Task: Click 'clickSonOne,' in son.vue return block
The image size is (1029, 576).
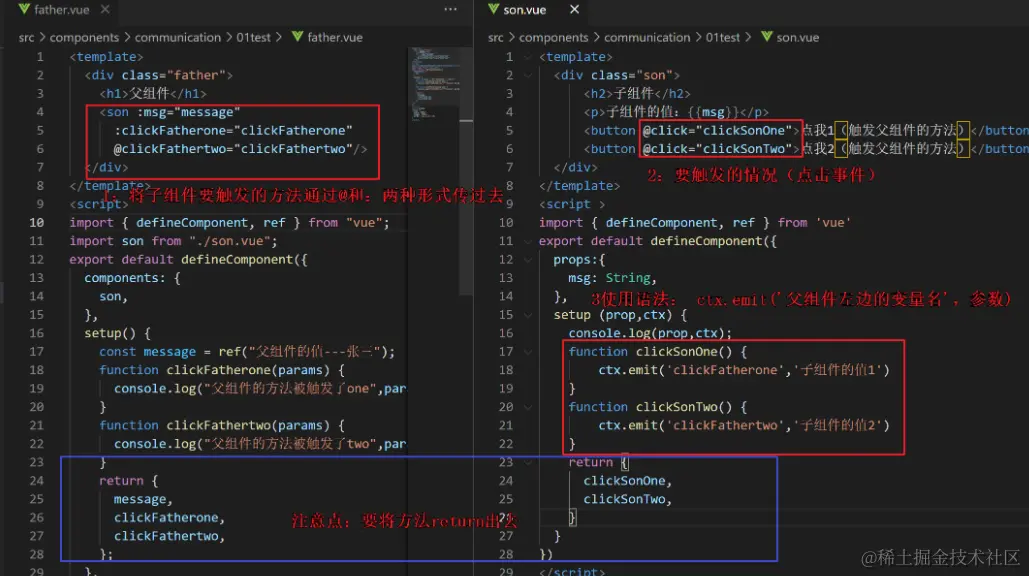Action: (x=627, y=481)
